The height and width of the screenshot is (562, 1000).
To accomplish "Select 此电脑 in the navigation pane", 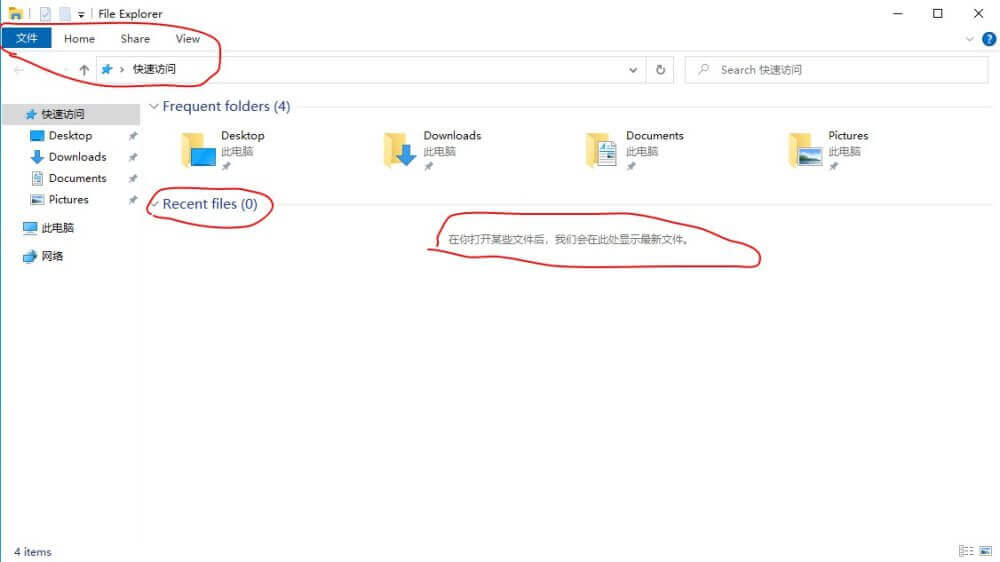I will click(57, 228).
